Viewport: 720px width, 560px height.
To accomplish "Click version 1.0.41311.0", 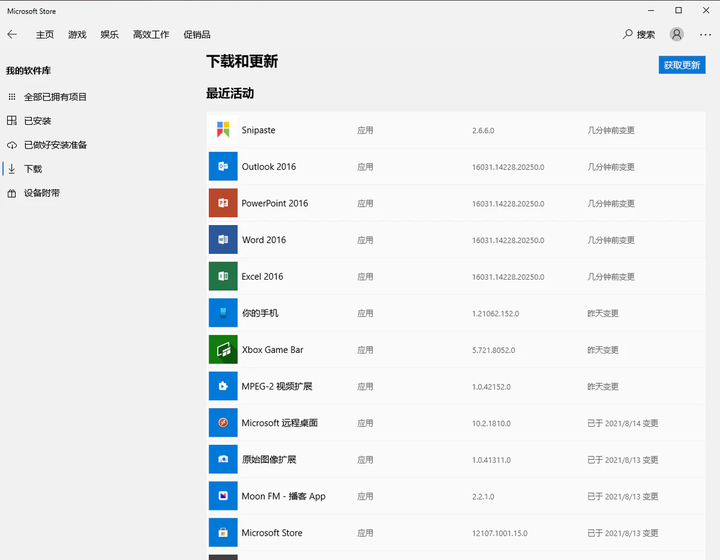I will (x=491, y=460).
